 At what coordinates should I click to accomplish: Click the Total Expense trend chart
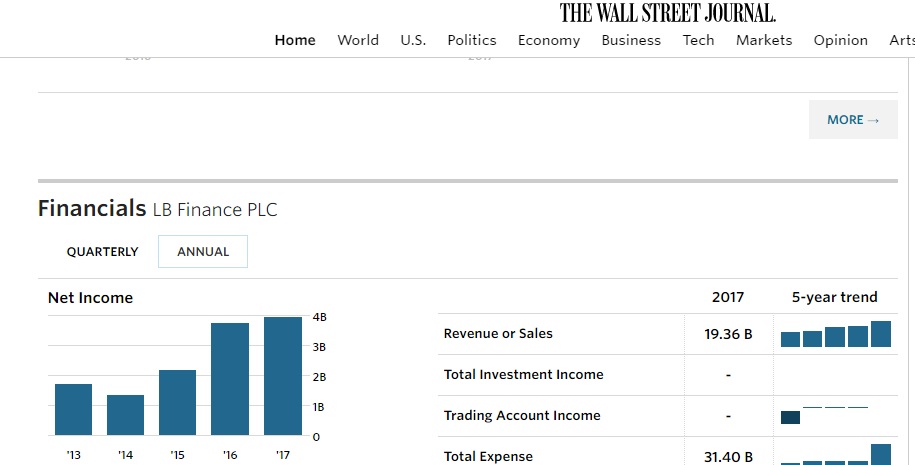(836, 454)
